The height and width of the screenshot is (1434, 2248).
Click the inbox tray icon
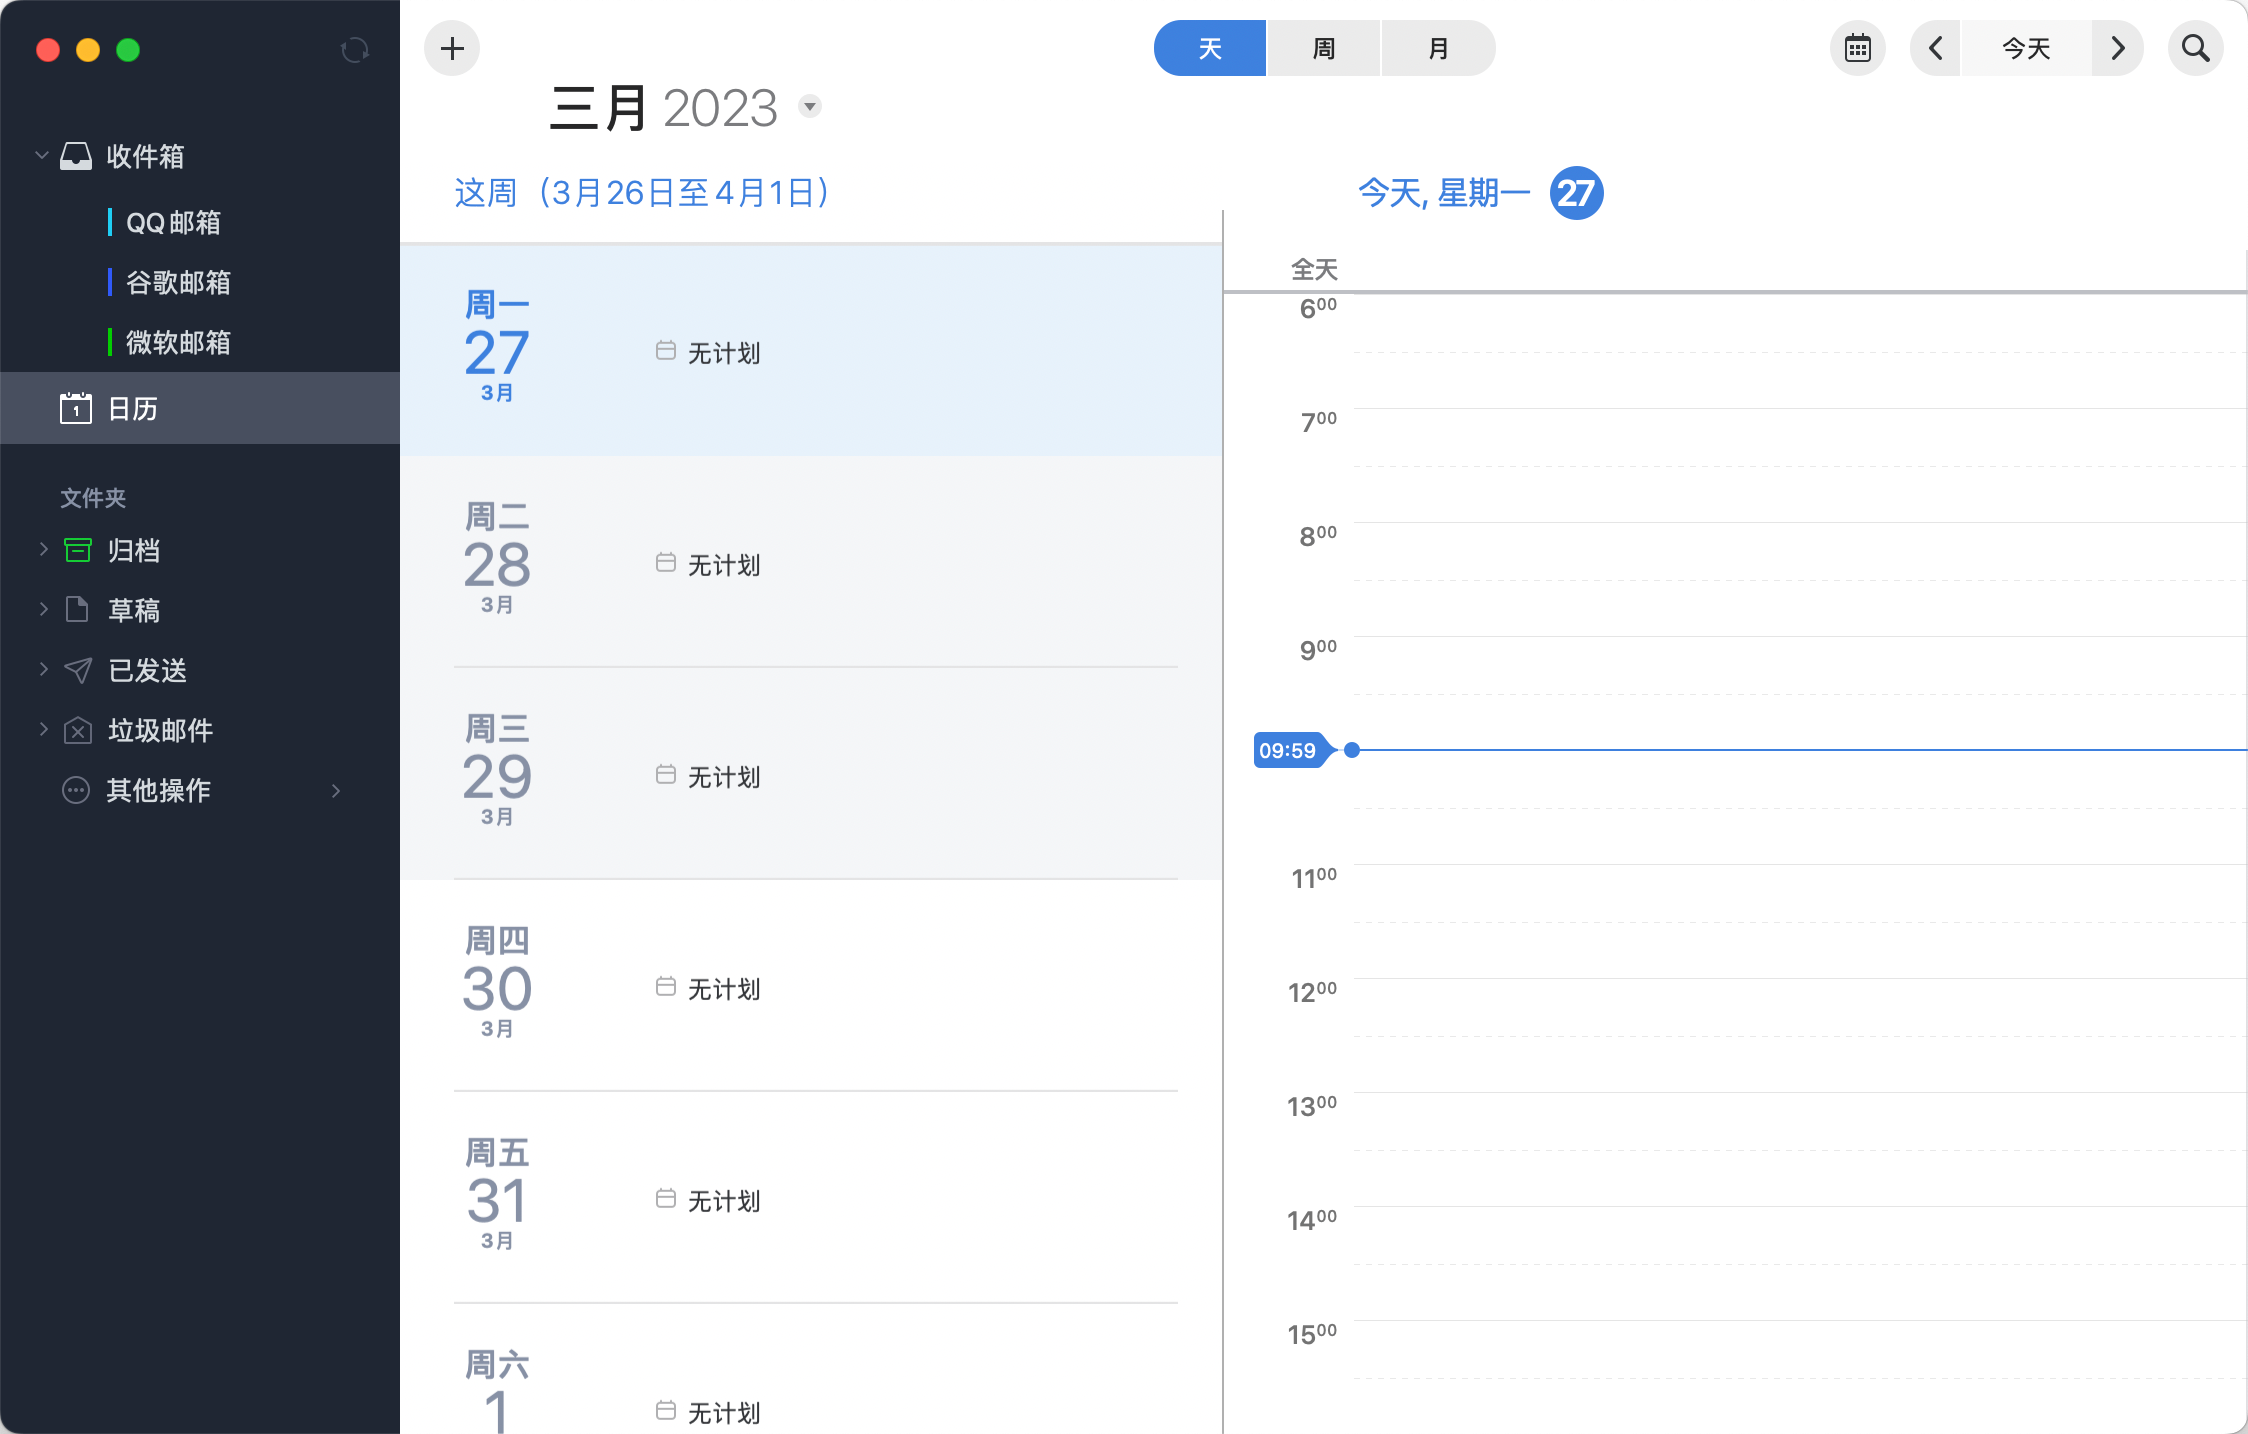[x=76, y=156]
